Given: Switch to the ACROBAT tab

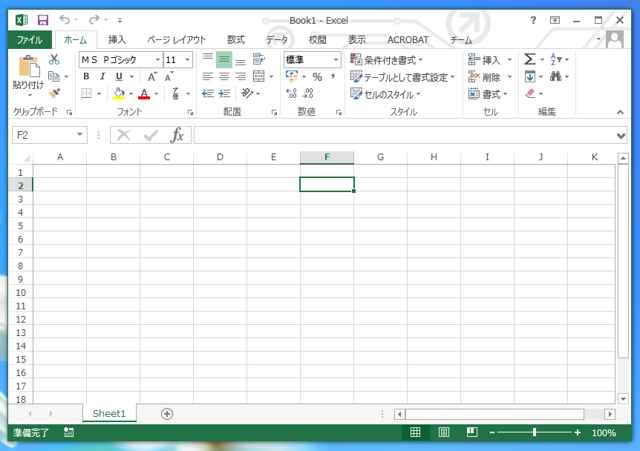Looking at the screenshot, I should click(x=408, y=40).
